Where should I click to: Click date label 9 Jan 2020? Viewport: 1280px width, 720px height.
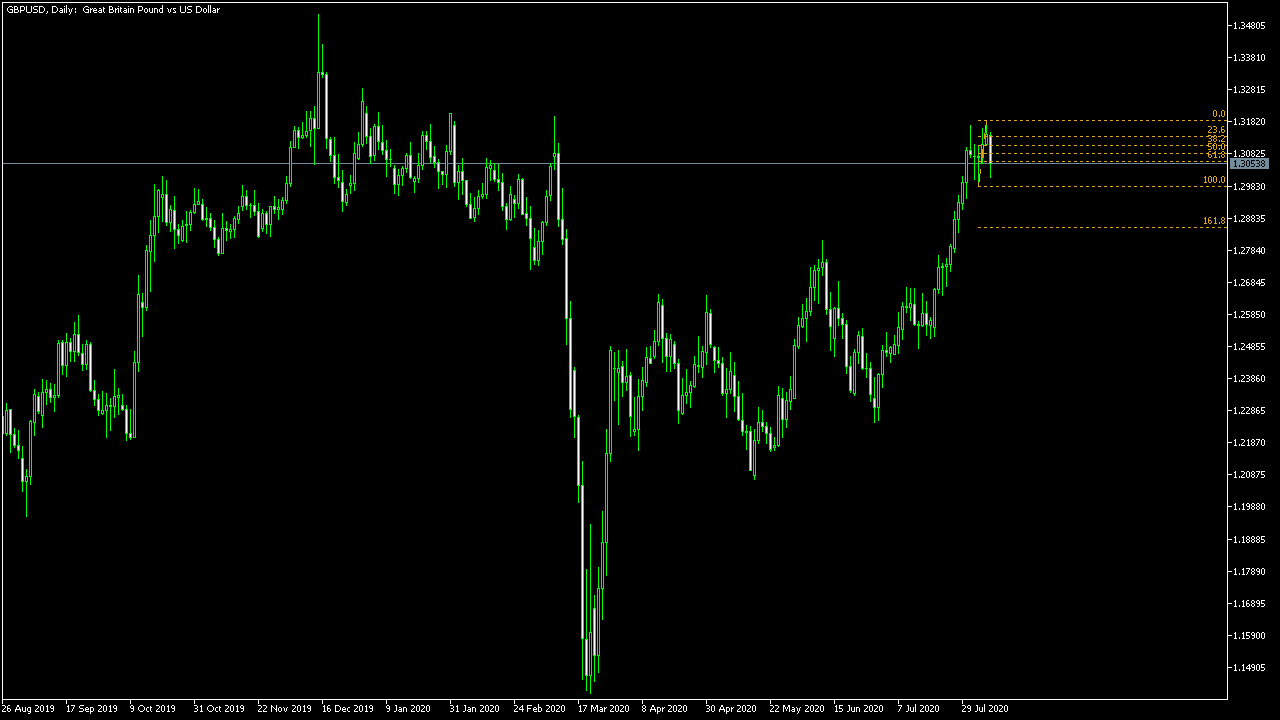coord(409,708)
